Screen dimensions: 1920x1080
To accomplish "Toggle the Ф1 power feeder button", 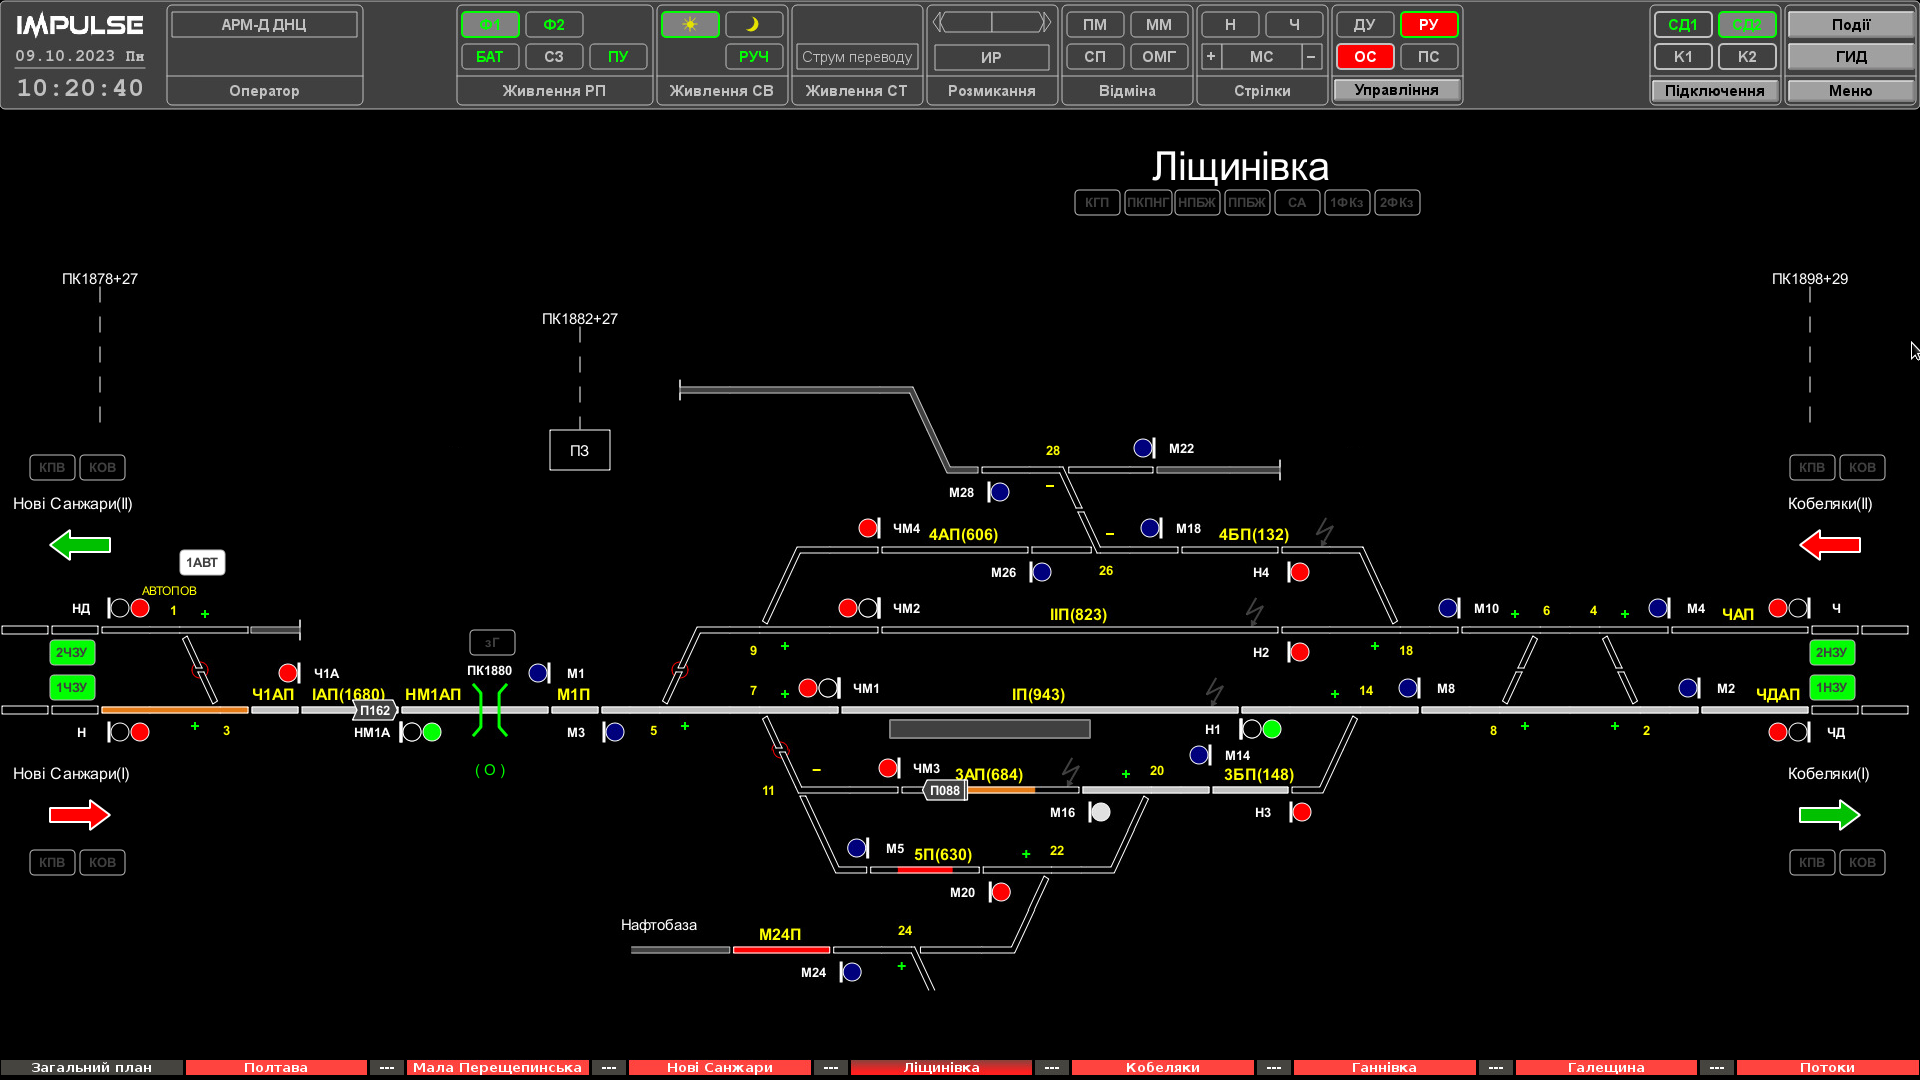I will pos(489,24).
